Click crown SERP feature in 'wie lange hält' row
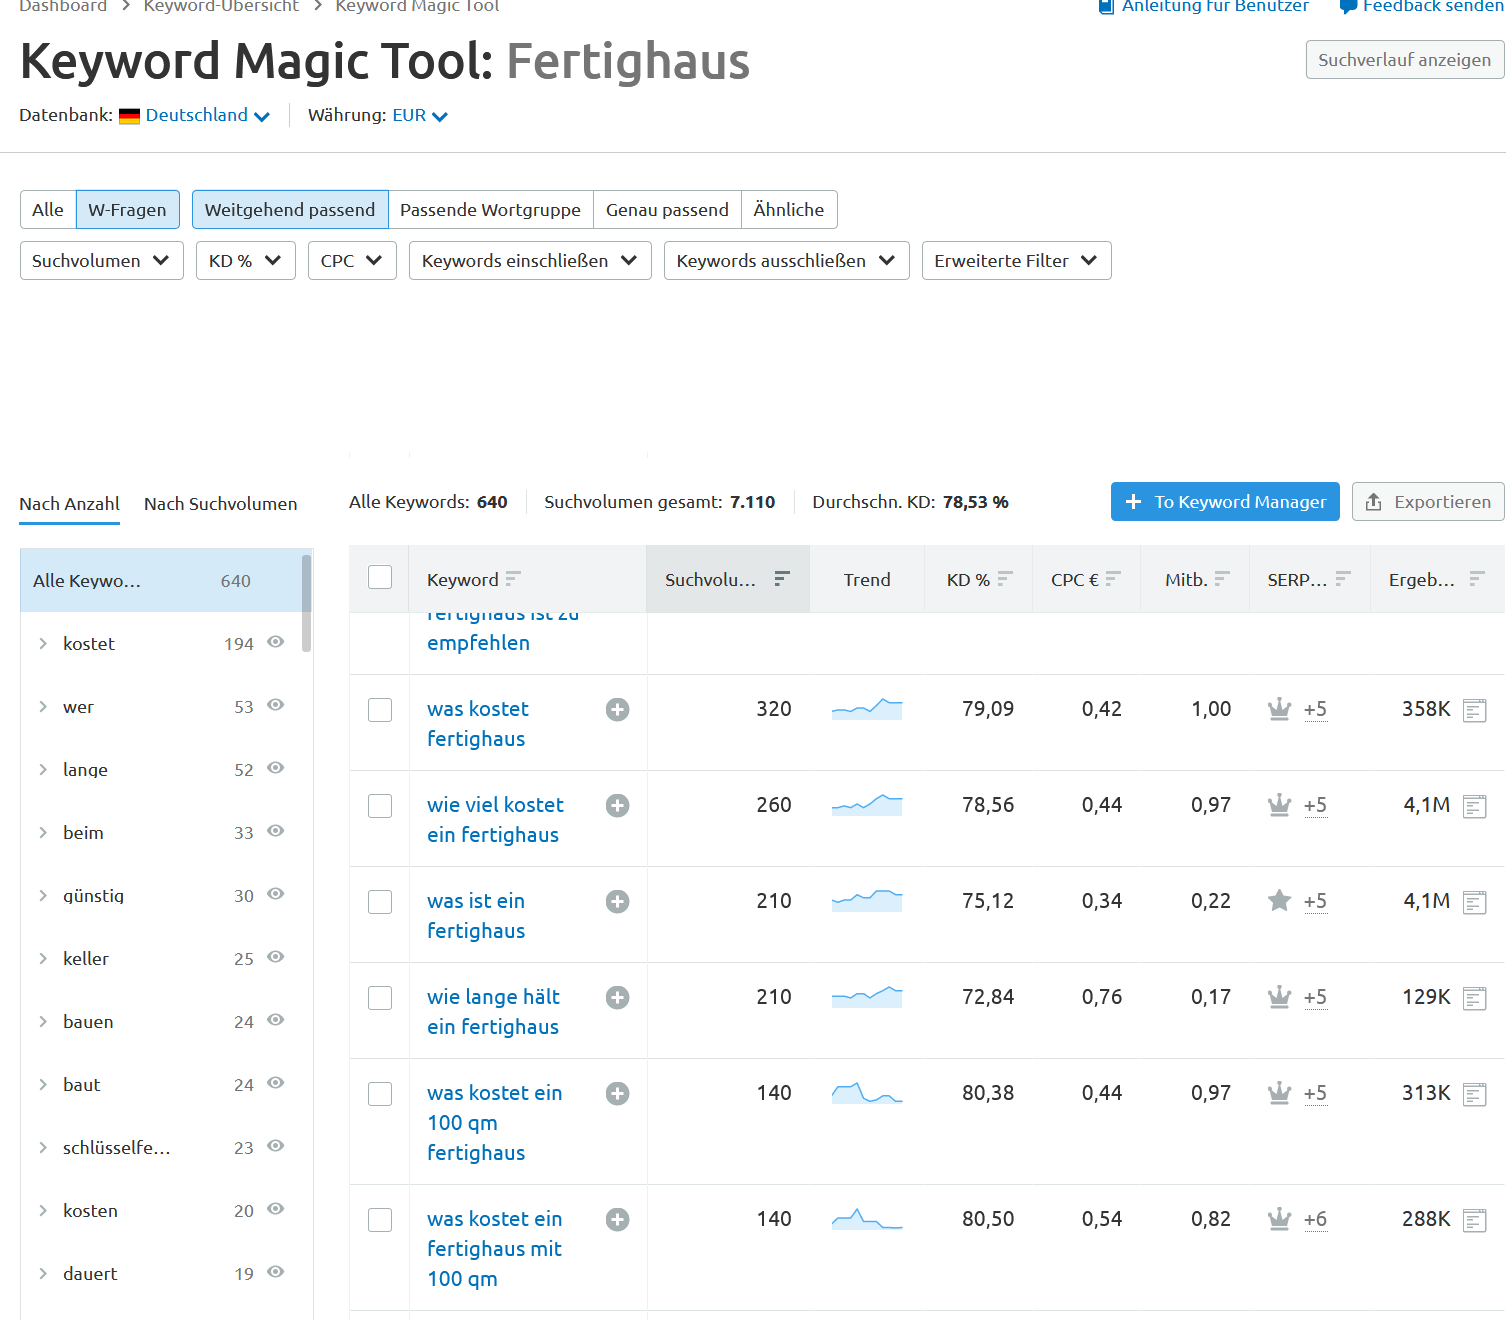1506x1320 pixels. (1279, 997)
